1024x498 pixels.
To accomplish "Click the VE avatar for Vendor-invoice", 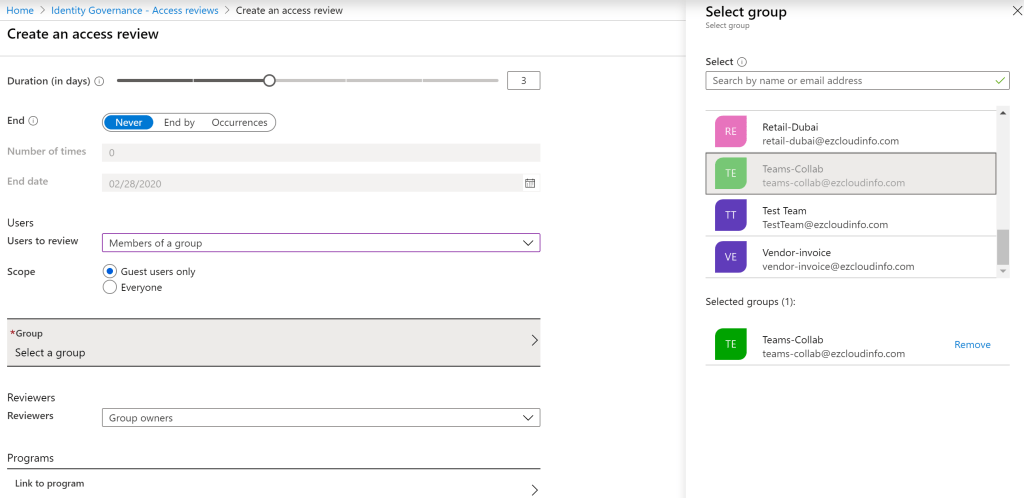I will click(x=731, y=258).
